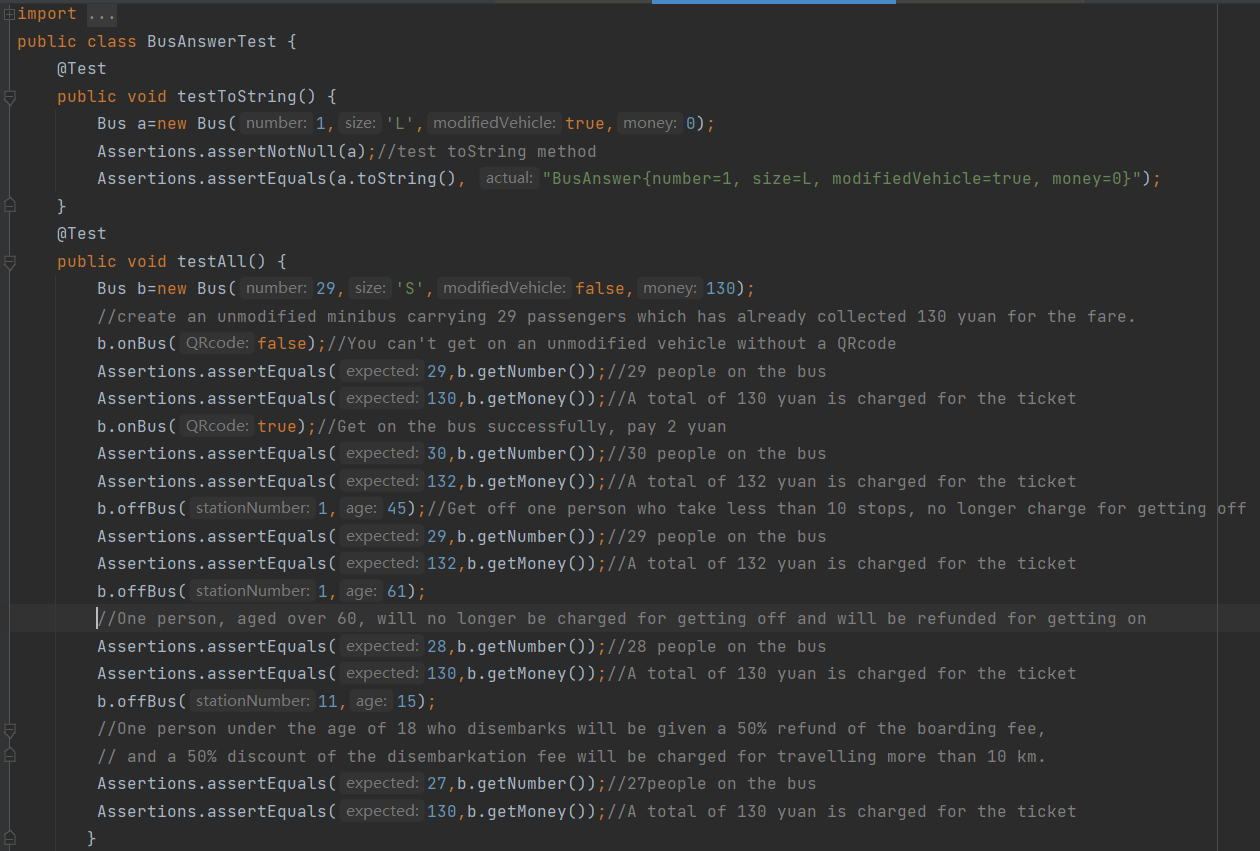The width and height of the screenshot is (1260, 851).
Task: Click the value 11 in the last offBus call
Action: click(327, 701)
